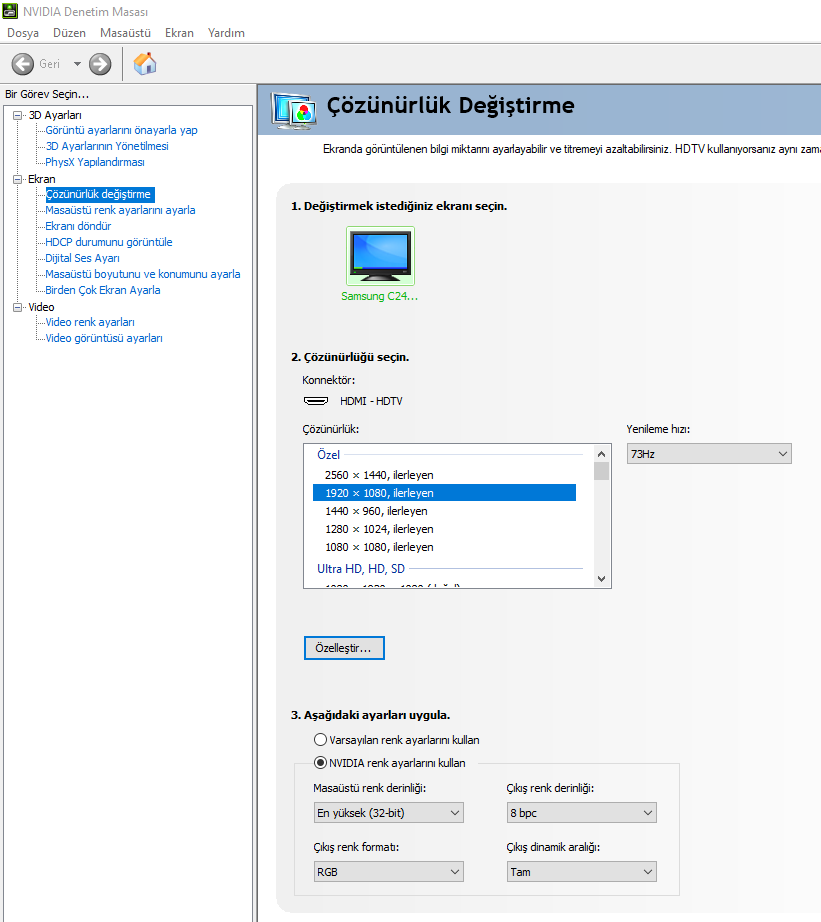Open HDCP durumunu görüntüle

pos(109,242)
